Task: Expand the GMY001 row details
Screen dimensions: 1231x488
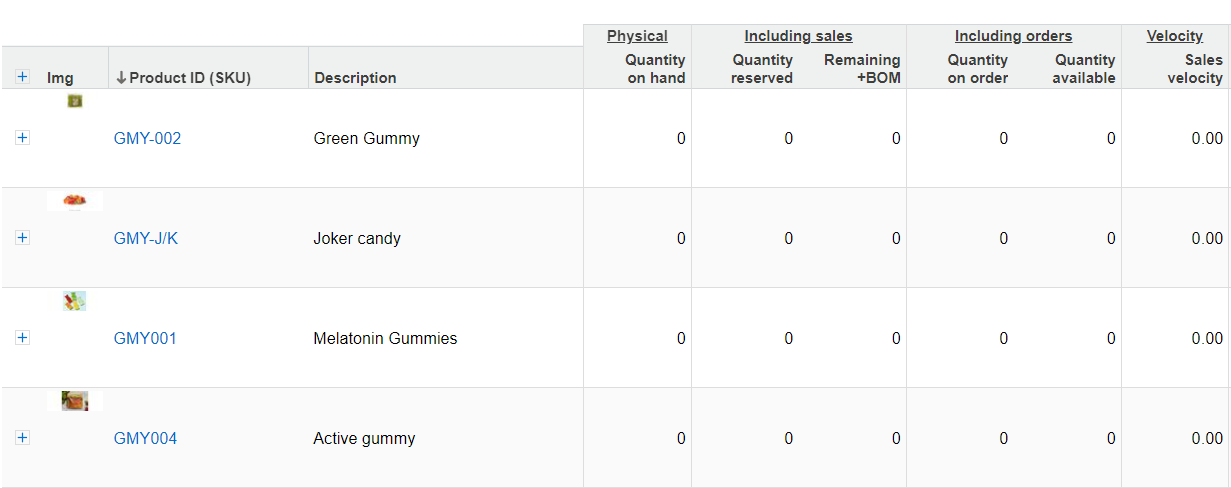Action: (x=22, y=338)
